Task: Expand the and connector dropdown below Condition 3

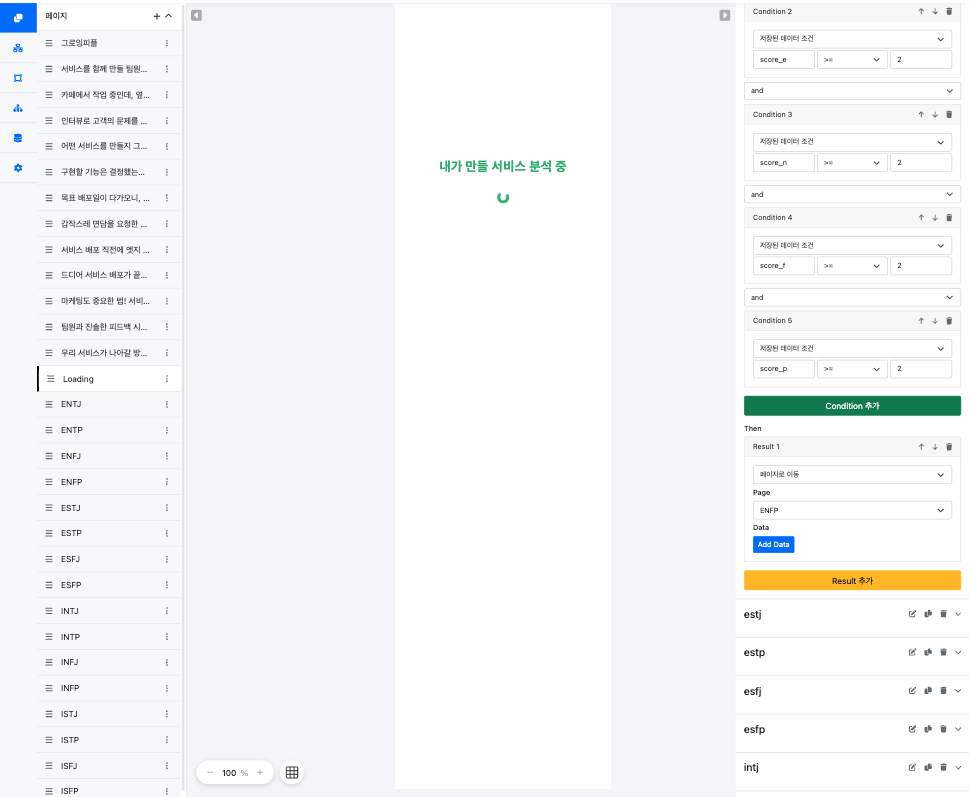Action: 852,193
